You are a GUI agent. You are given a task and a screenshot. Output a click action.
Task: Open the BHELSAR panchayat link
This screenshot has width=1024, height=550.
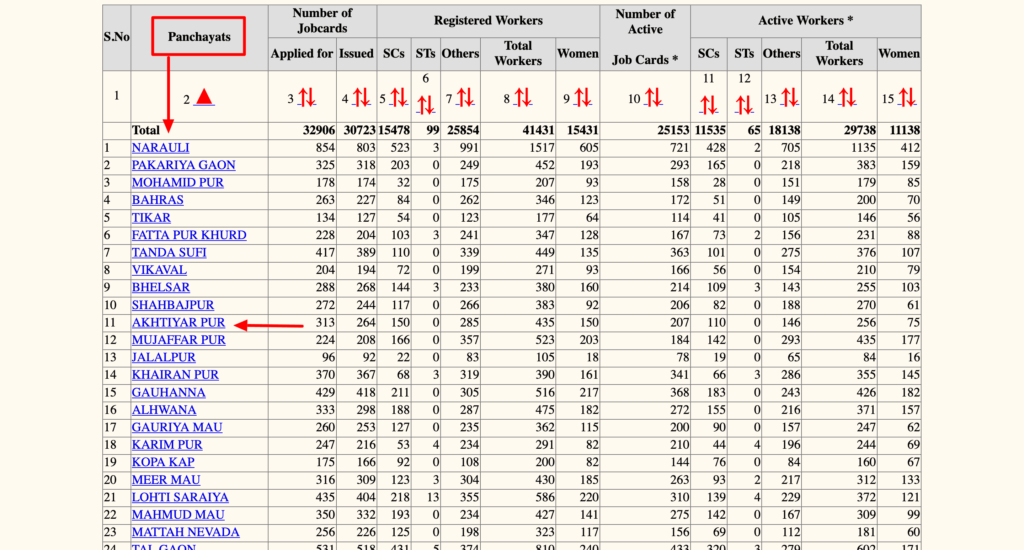[x=160, y=288]
